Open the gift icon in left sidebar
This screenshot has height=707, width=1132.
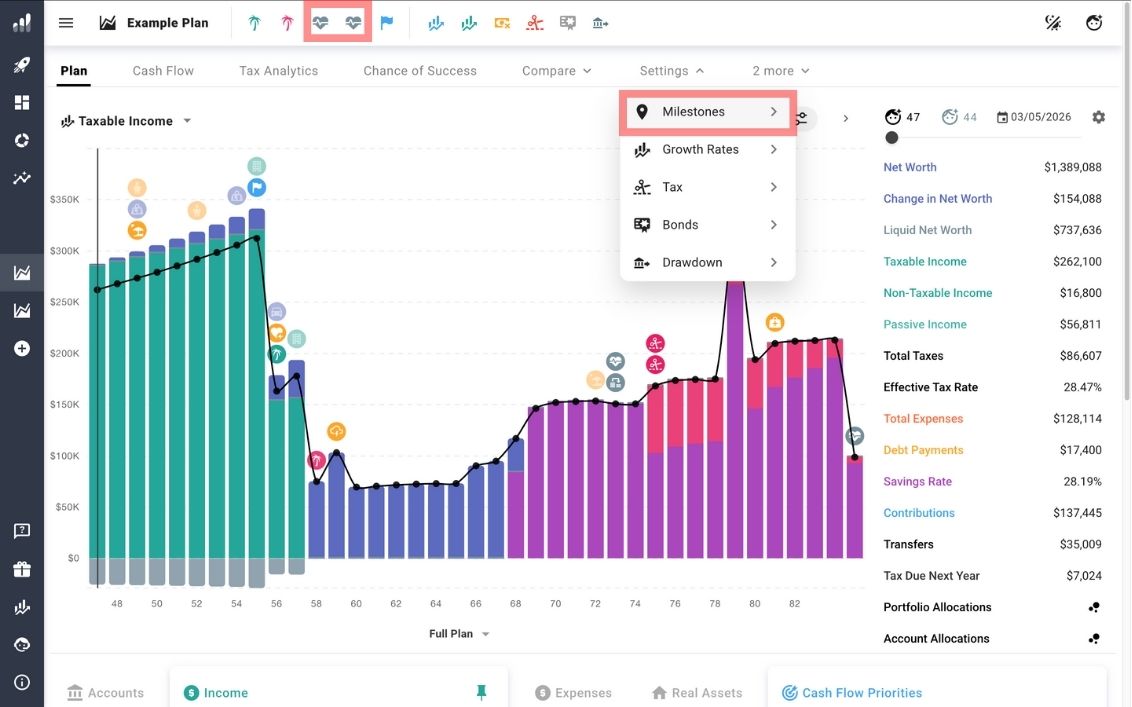tap(21, 569)
